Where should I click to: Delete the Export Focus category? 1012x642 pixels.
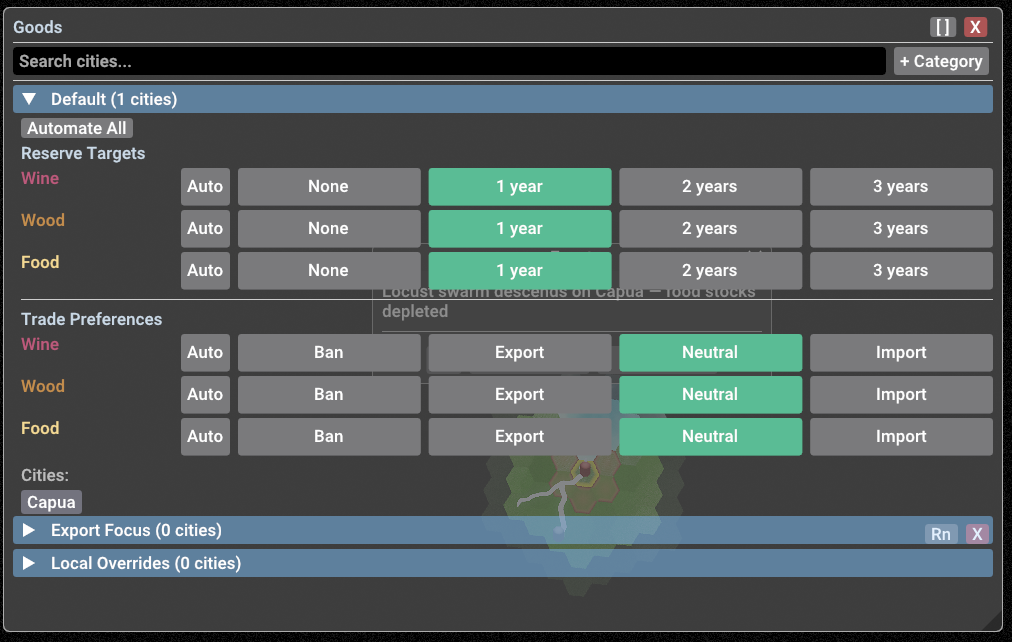(977, 534)
